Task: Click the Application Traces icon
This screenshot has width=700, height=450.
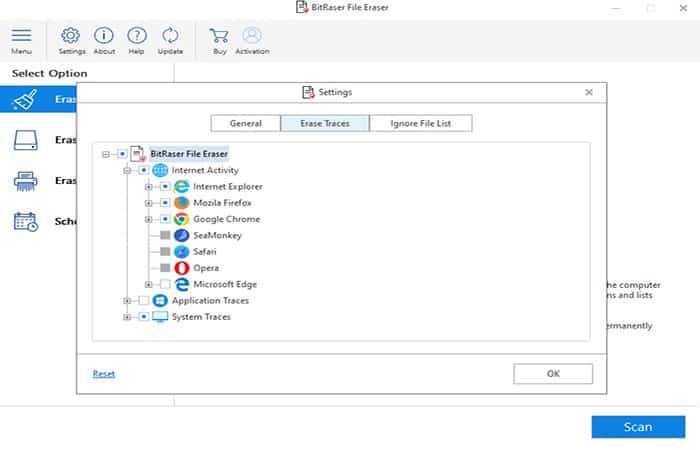Action: pyautogui.click(x=160, y=300)
